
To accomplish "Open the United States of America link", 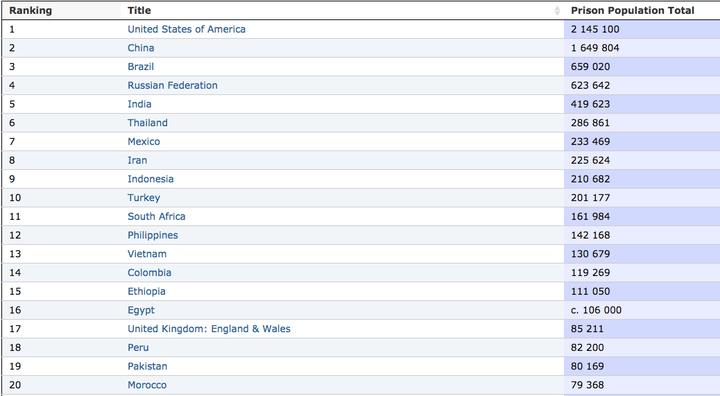I will pyautogui.click(x=186, y=29).
